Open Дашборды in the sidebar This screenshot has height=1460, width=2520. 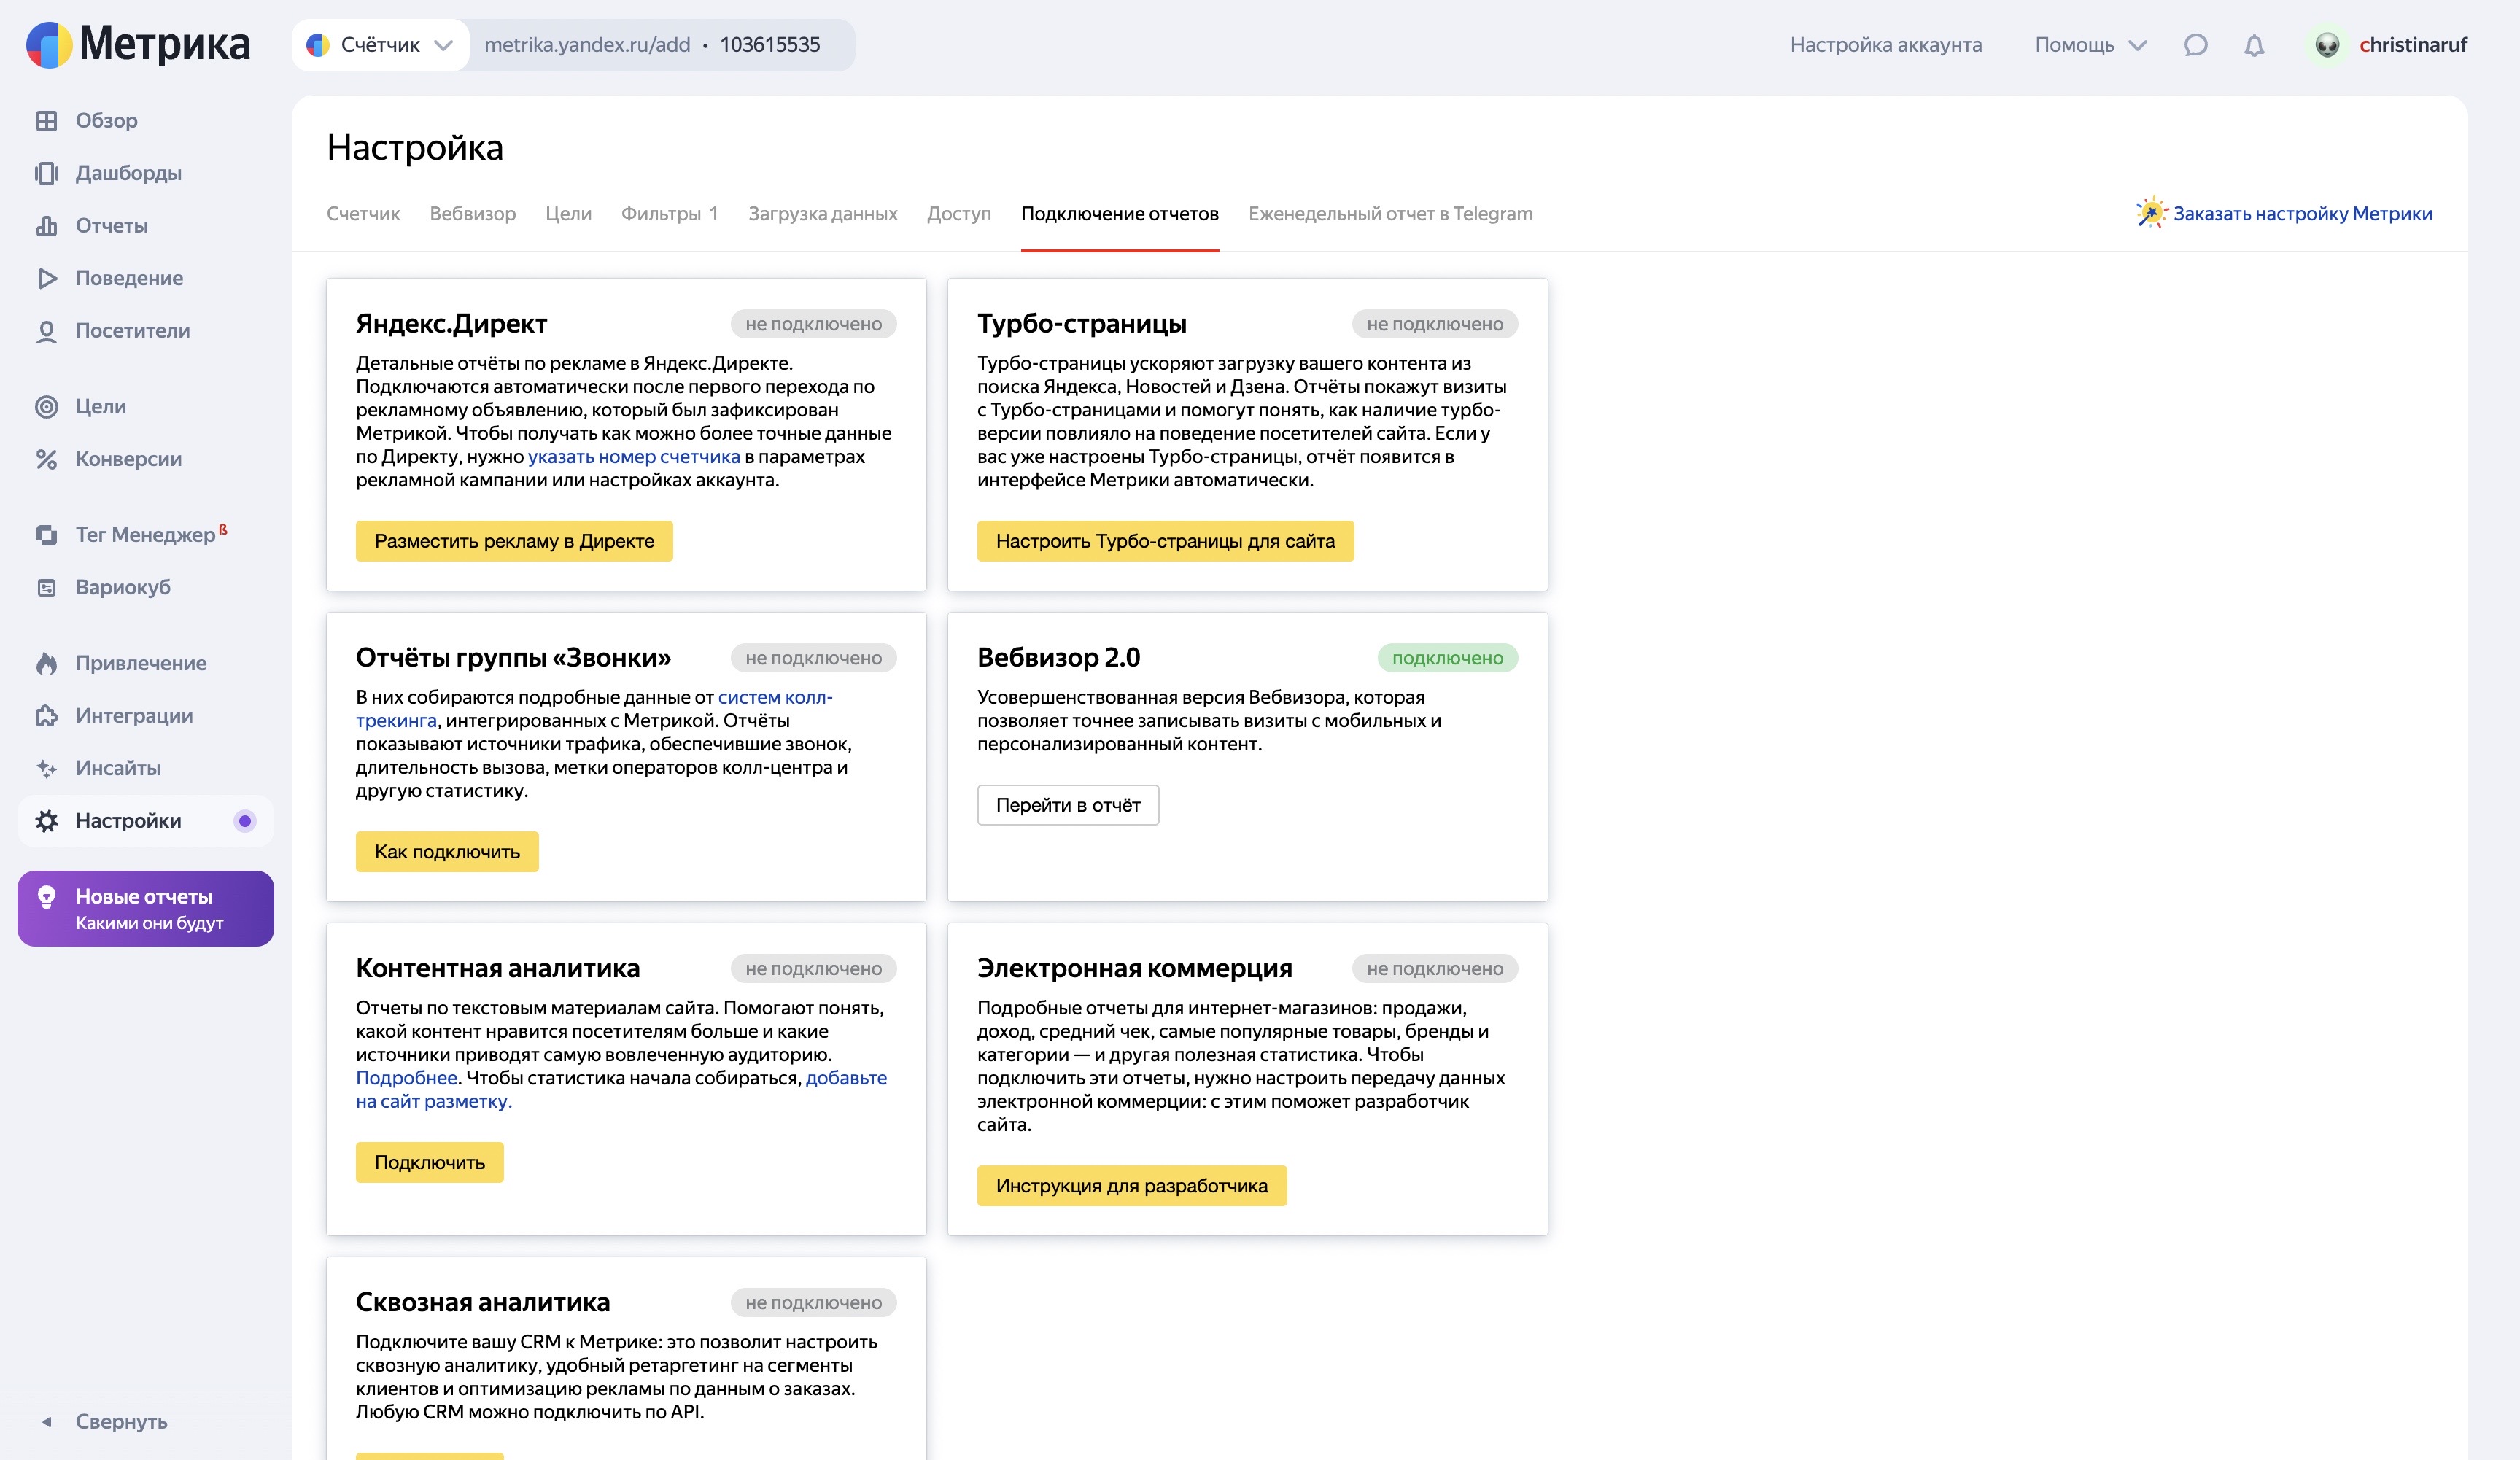[x=128, y=173]
